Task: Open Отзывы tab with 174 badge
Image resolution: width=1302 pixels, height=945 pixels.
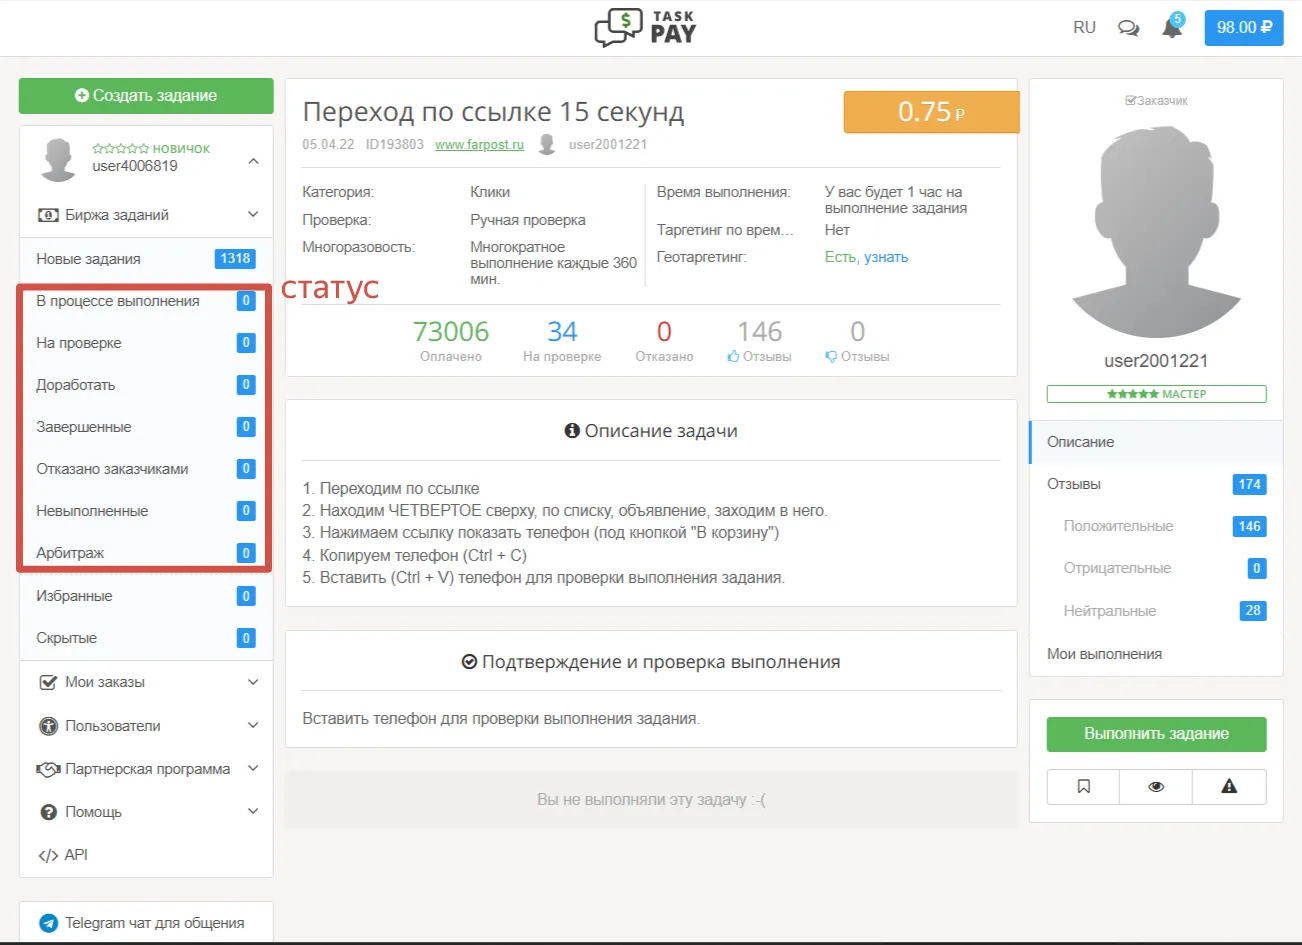Action: [1156, 484]
